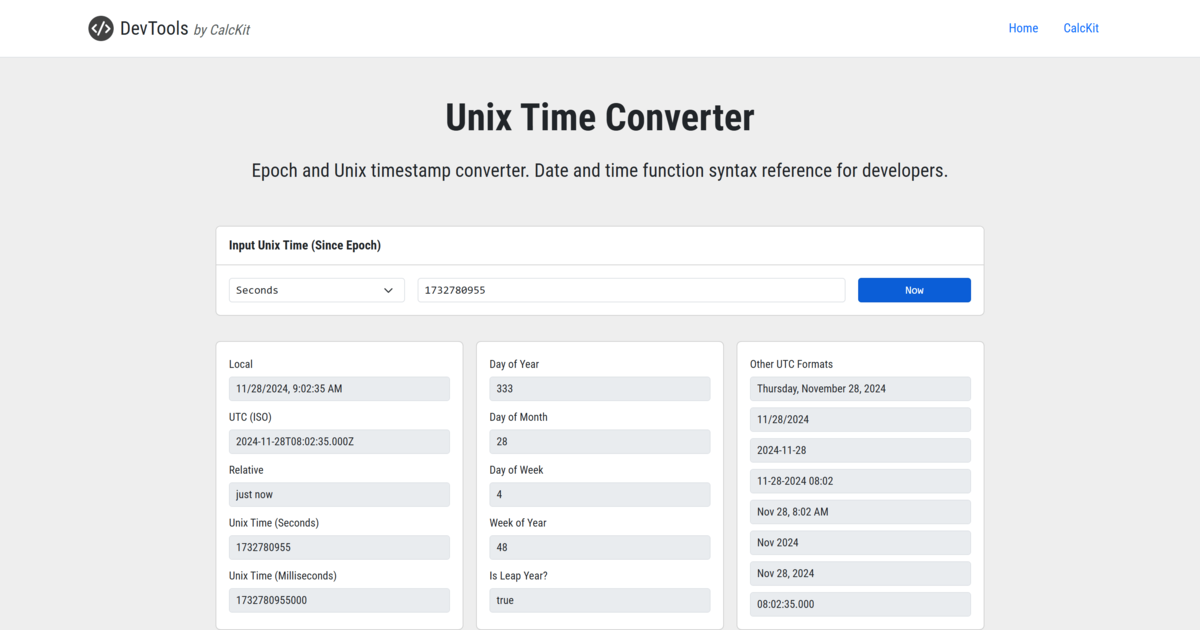Click the 'Thursday, November 28, 2024' format field
The width and height of the screenshot is (1200, 630).
coord(860,388)
